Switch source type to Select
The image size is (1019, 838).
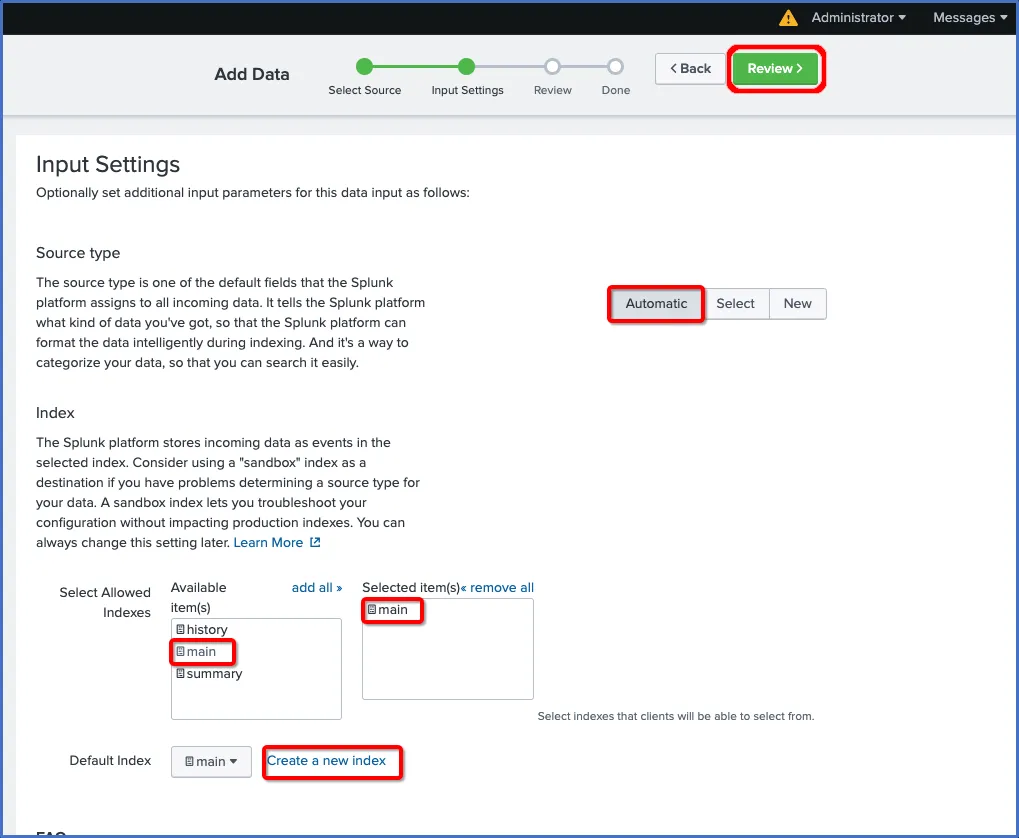(x=735, y=304)
